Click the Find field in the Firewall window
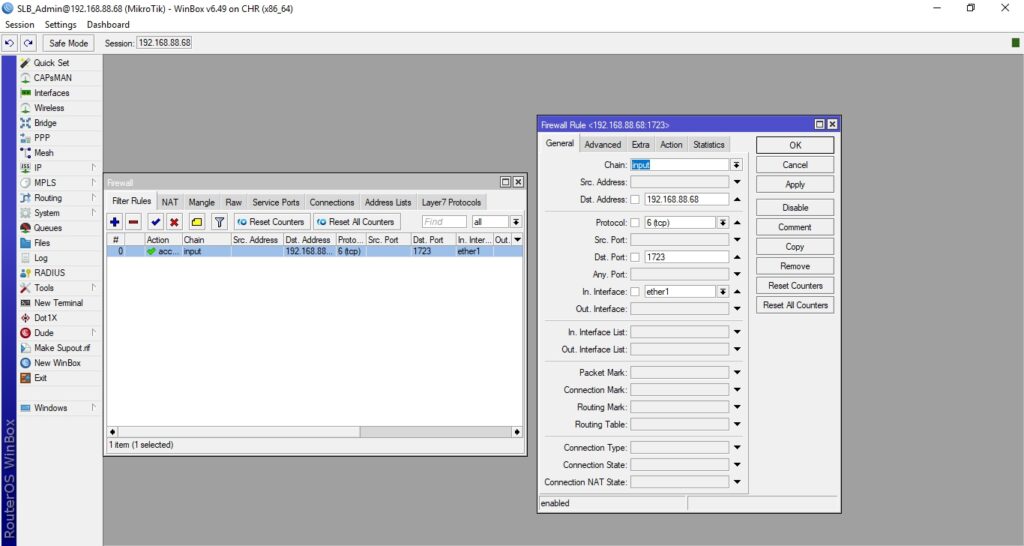The height and width of the screenshot is (546, 1024). (x=444, y=222)
